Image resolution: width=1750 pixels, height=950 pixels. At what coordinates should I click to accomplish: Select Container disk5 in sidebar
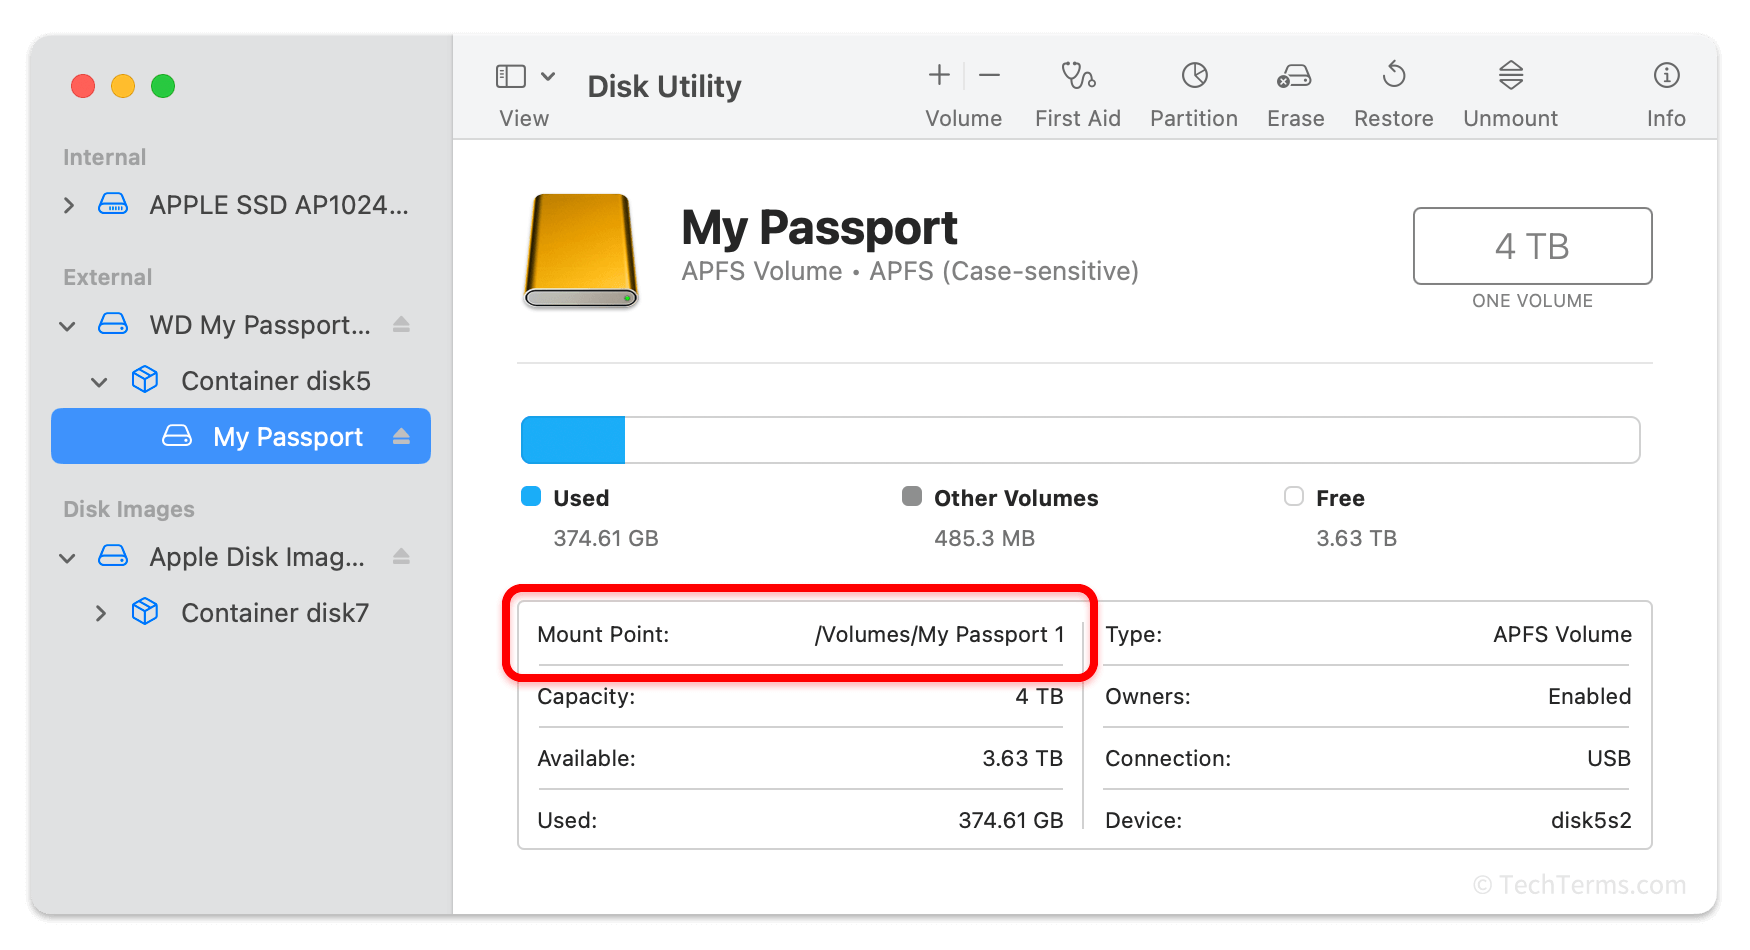(x=241, y=381)
